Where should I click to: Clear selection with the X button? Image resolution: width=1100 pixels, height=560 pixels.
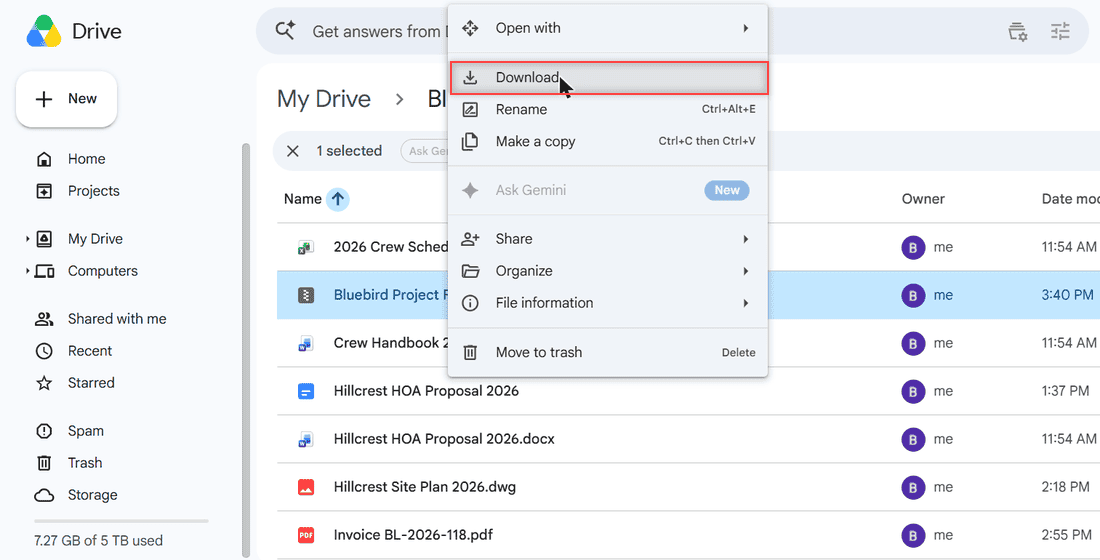[x=293, y=151]
